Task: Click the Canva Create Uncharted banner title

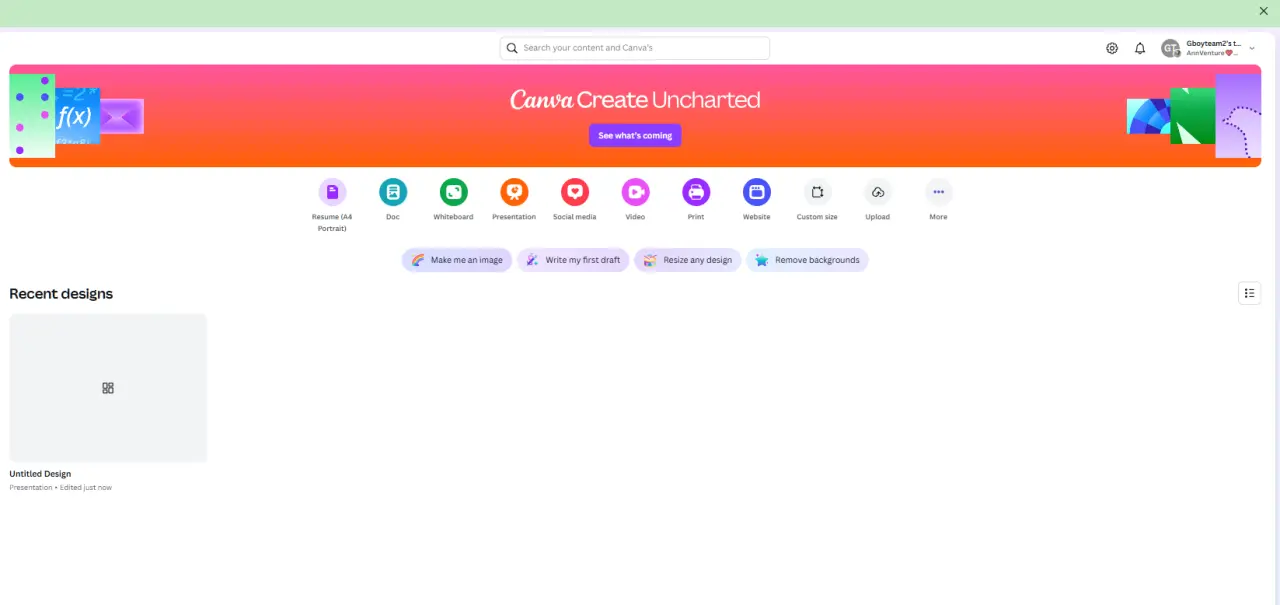Action: coord(635,100)
